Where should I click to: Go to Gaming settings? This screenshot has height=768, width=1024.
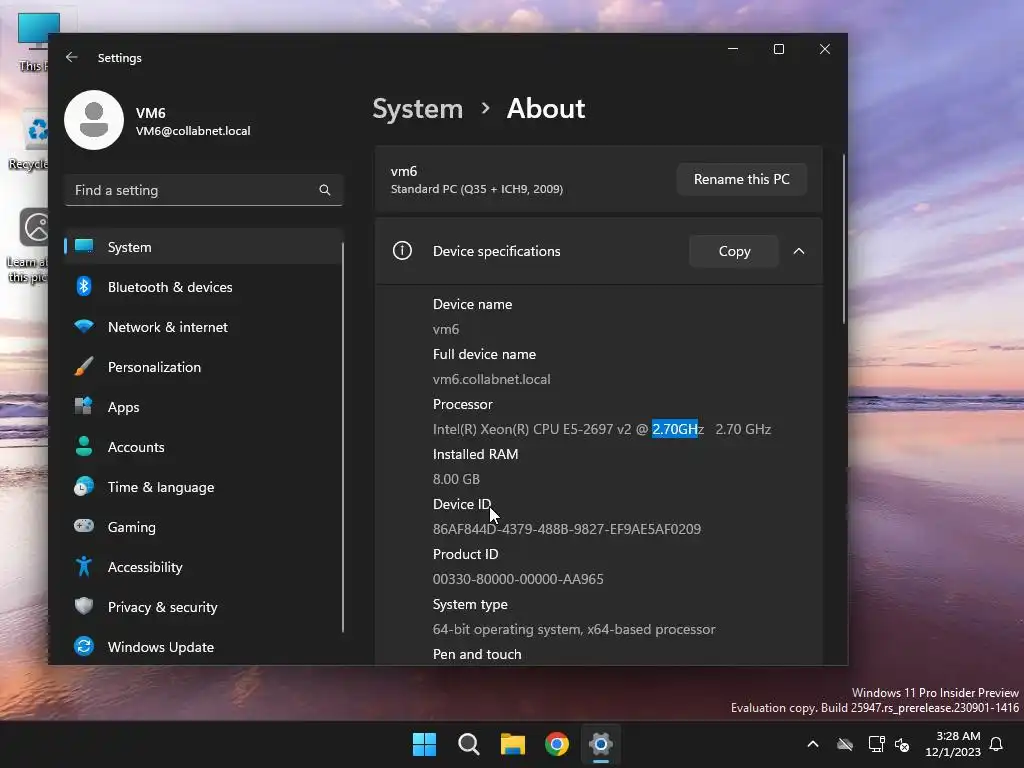[204, 527]
